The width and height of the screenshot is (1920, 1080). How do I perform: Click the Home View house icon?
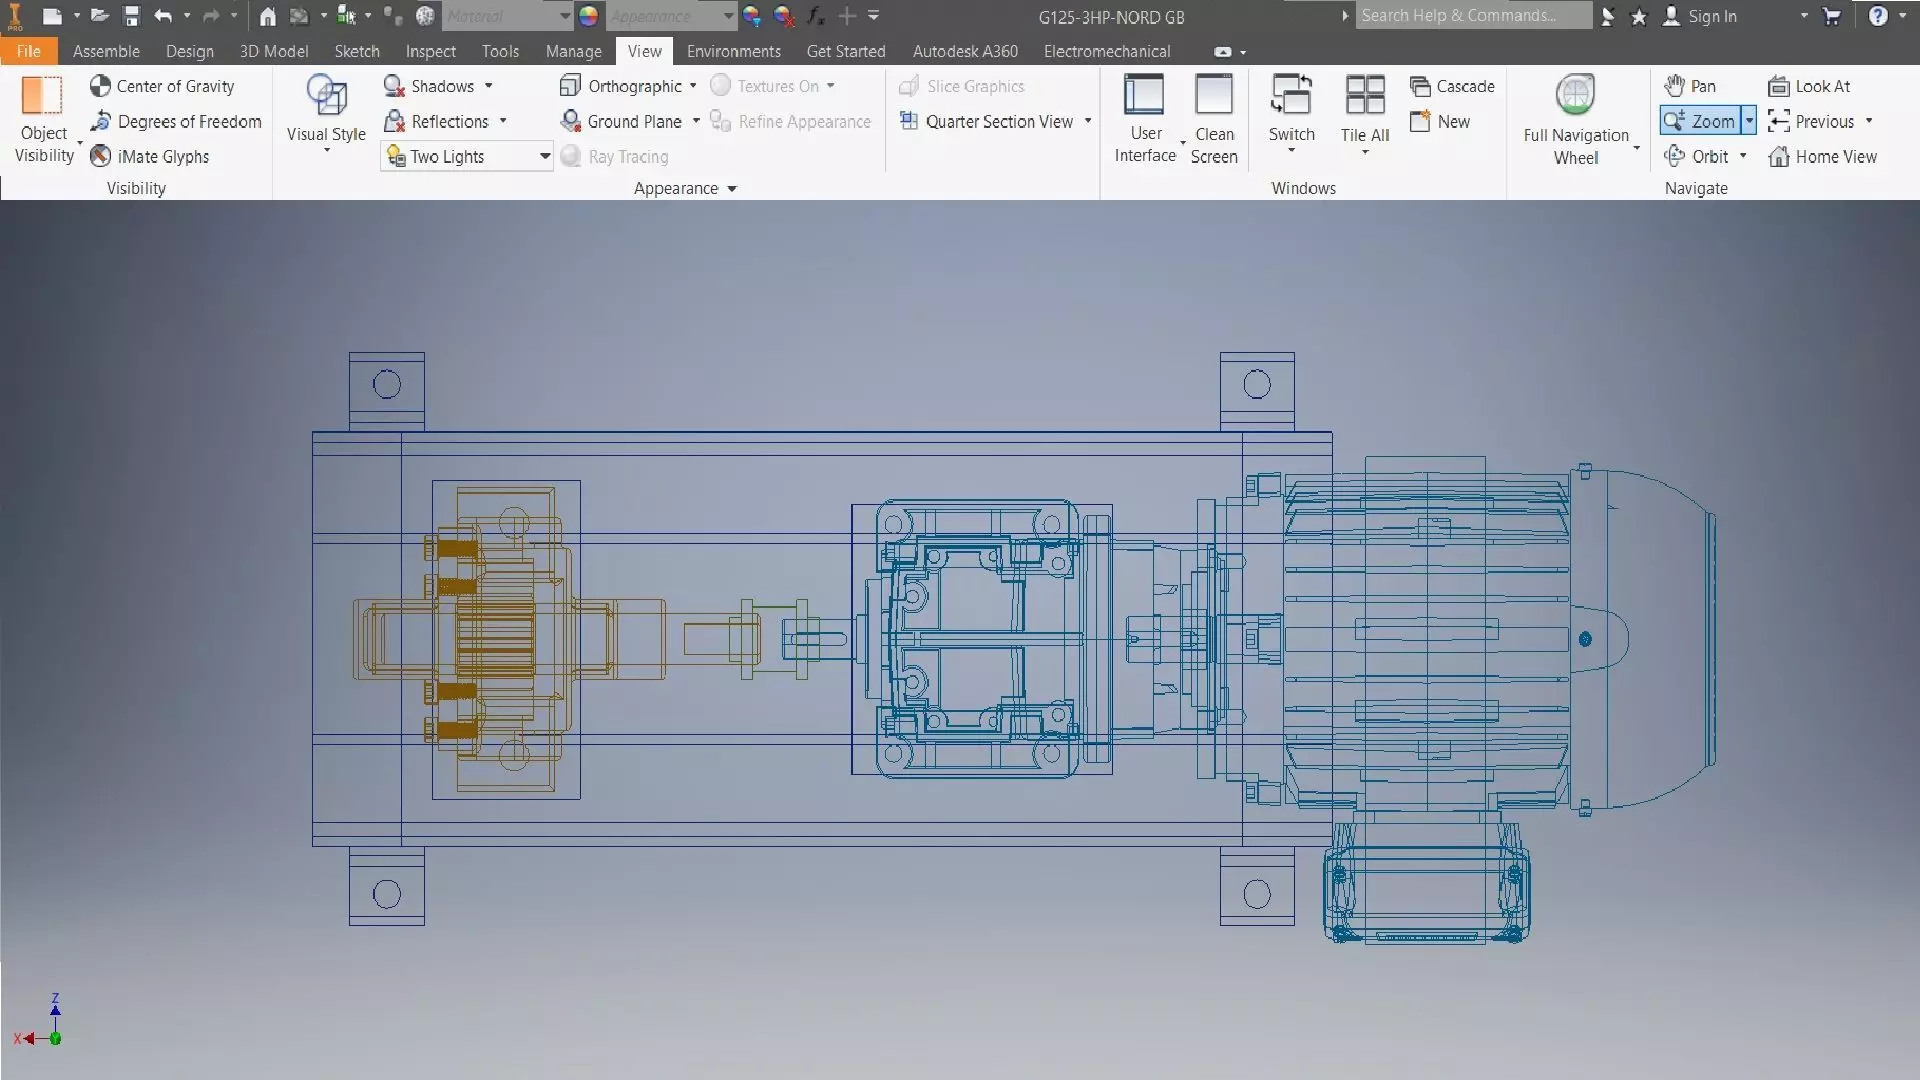1778,156
